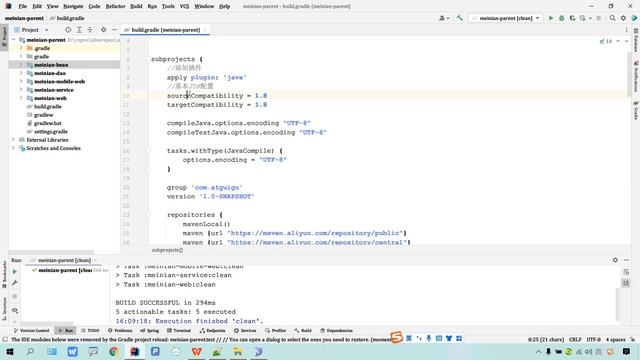
Task: Click CRLF line separator in status bar
Action: pyautogui.click(x=575, y=340)
